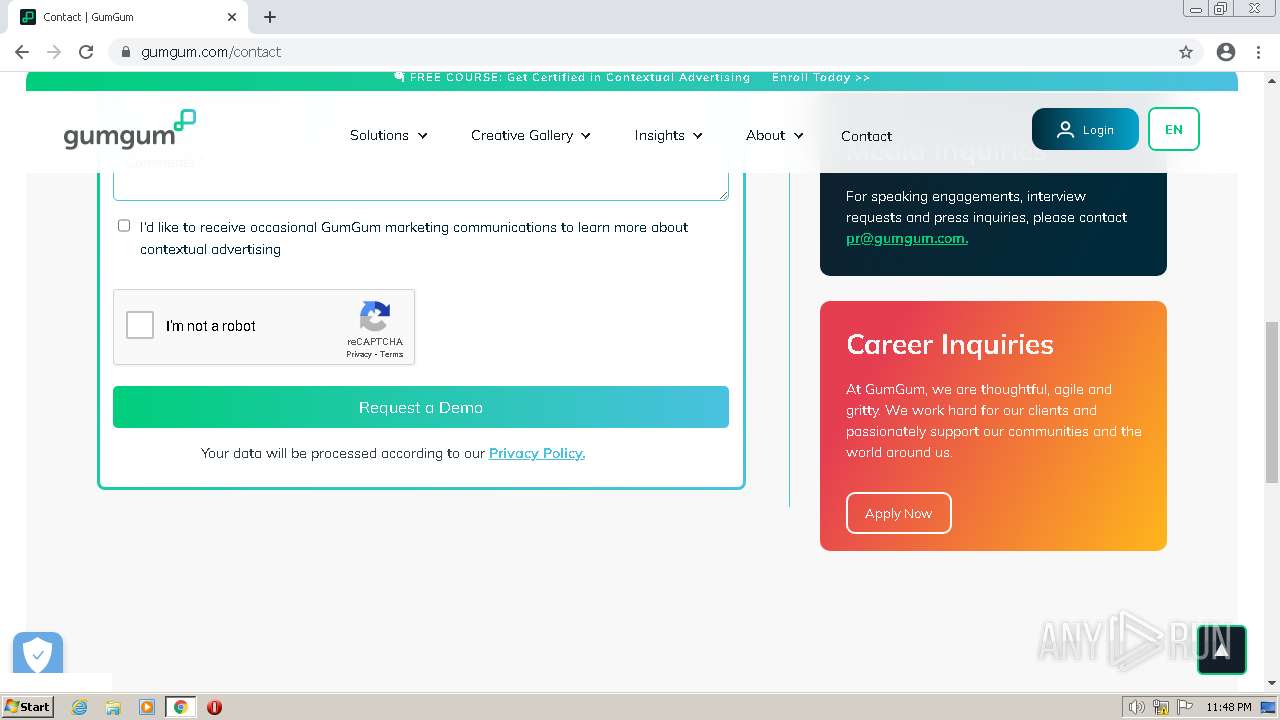1280x720 pixels.
Task: Click the show desktop tray button
Action: pyautogui.click(x=1268, y=707)
